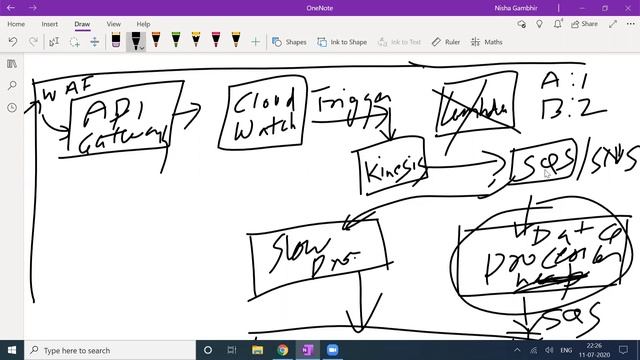640x360 pixels.
Task: Click the account name Nisha Gambhir
Action: pyautogui.click(x=516, y=8)
